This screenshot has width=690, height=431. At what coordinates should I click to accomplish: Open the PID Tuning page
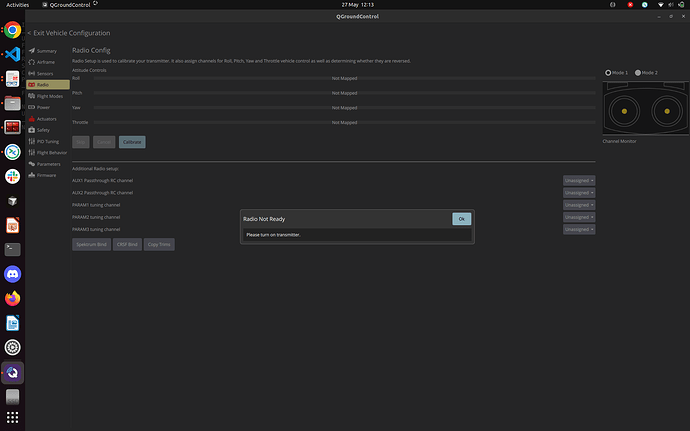(x=48, y=141)
